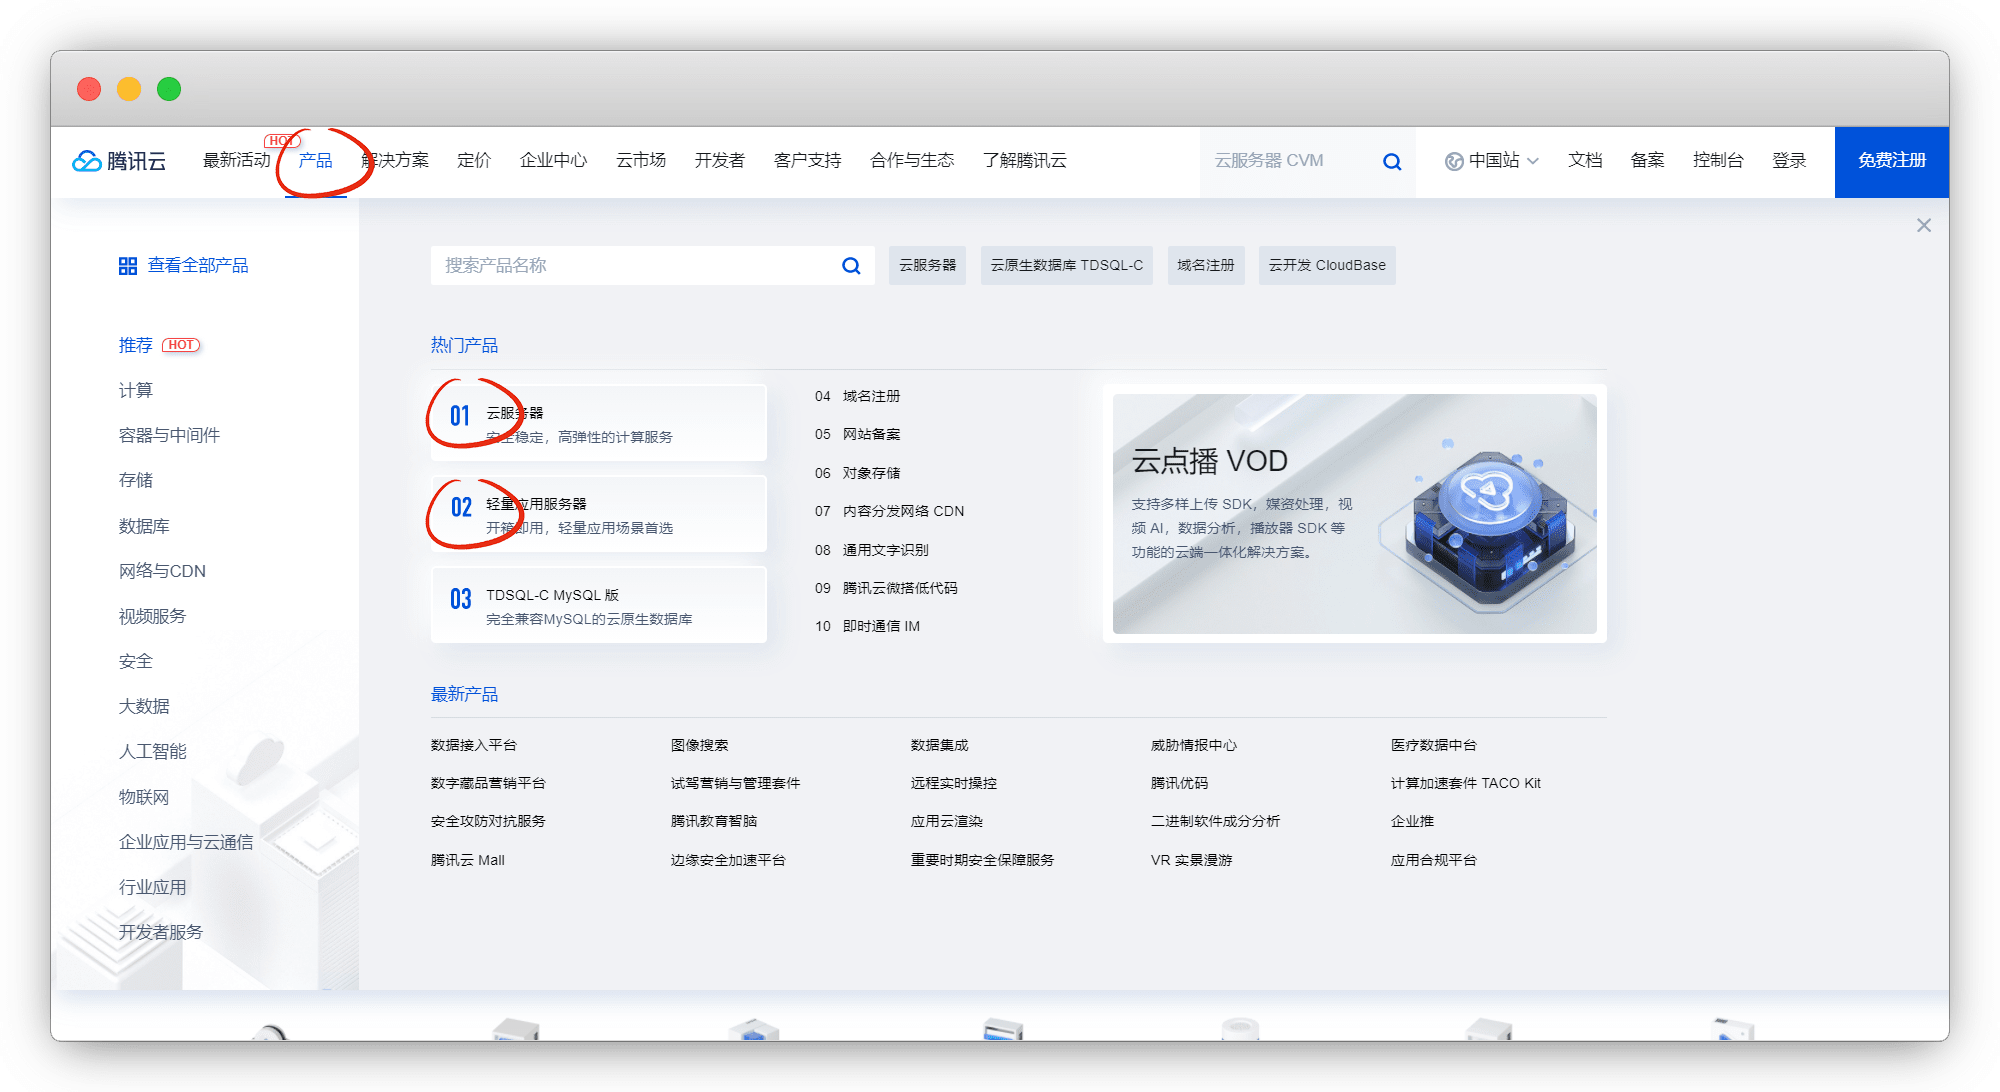Click the grid icon beside 查看全部产品
Viewport: 2000px width, 1092px height.
[x=128, y=266]
